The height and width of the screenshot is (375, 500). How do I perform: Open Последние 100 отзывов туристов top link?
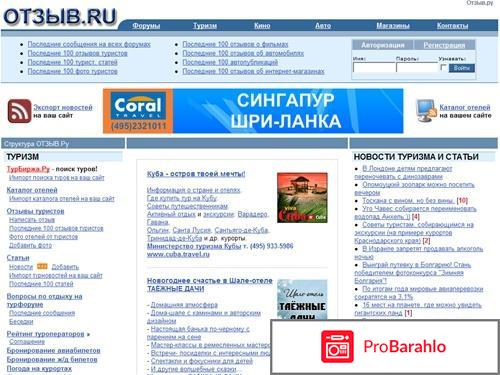point(77,53)
